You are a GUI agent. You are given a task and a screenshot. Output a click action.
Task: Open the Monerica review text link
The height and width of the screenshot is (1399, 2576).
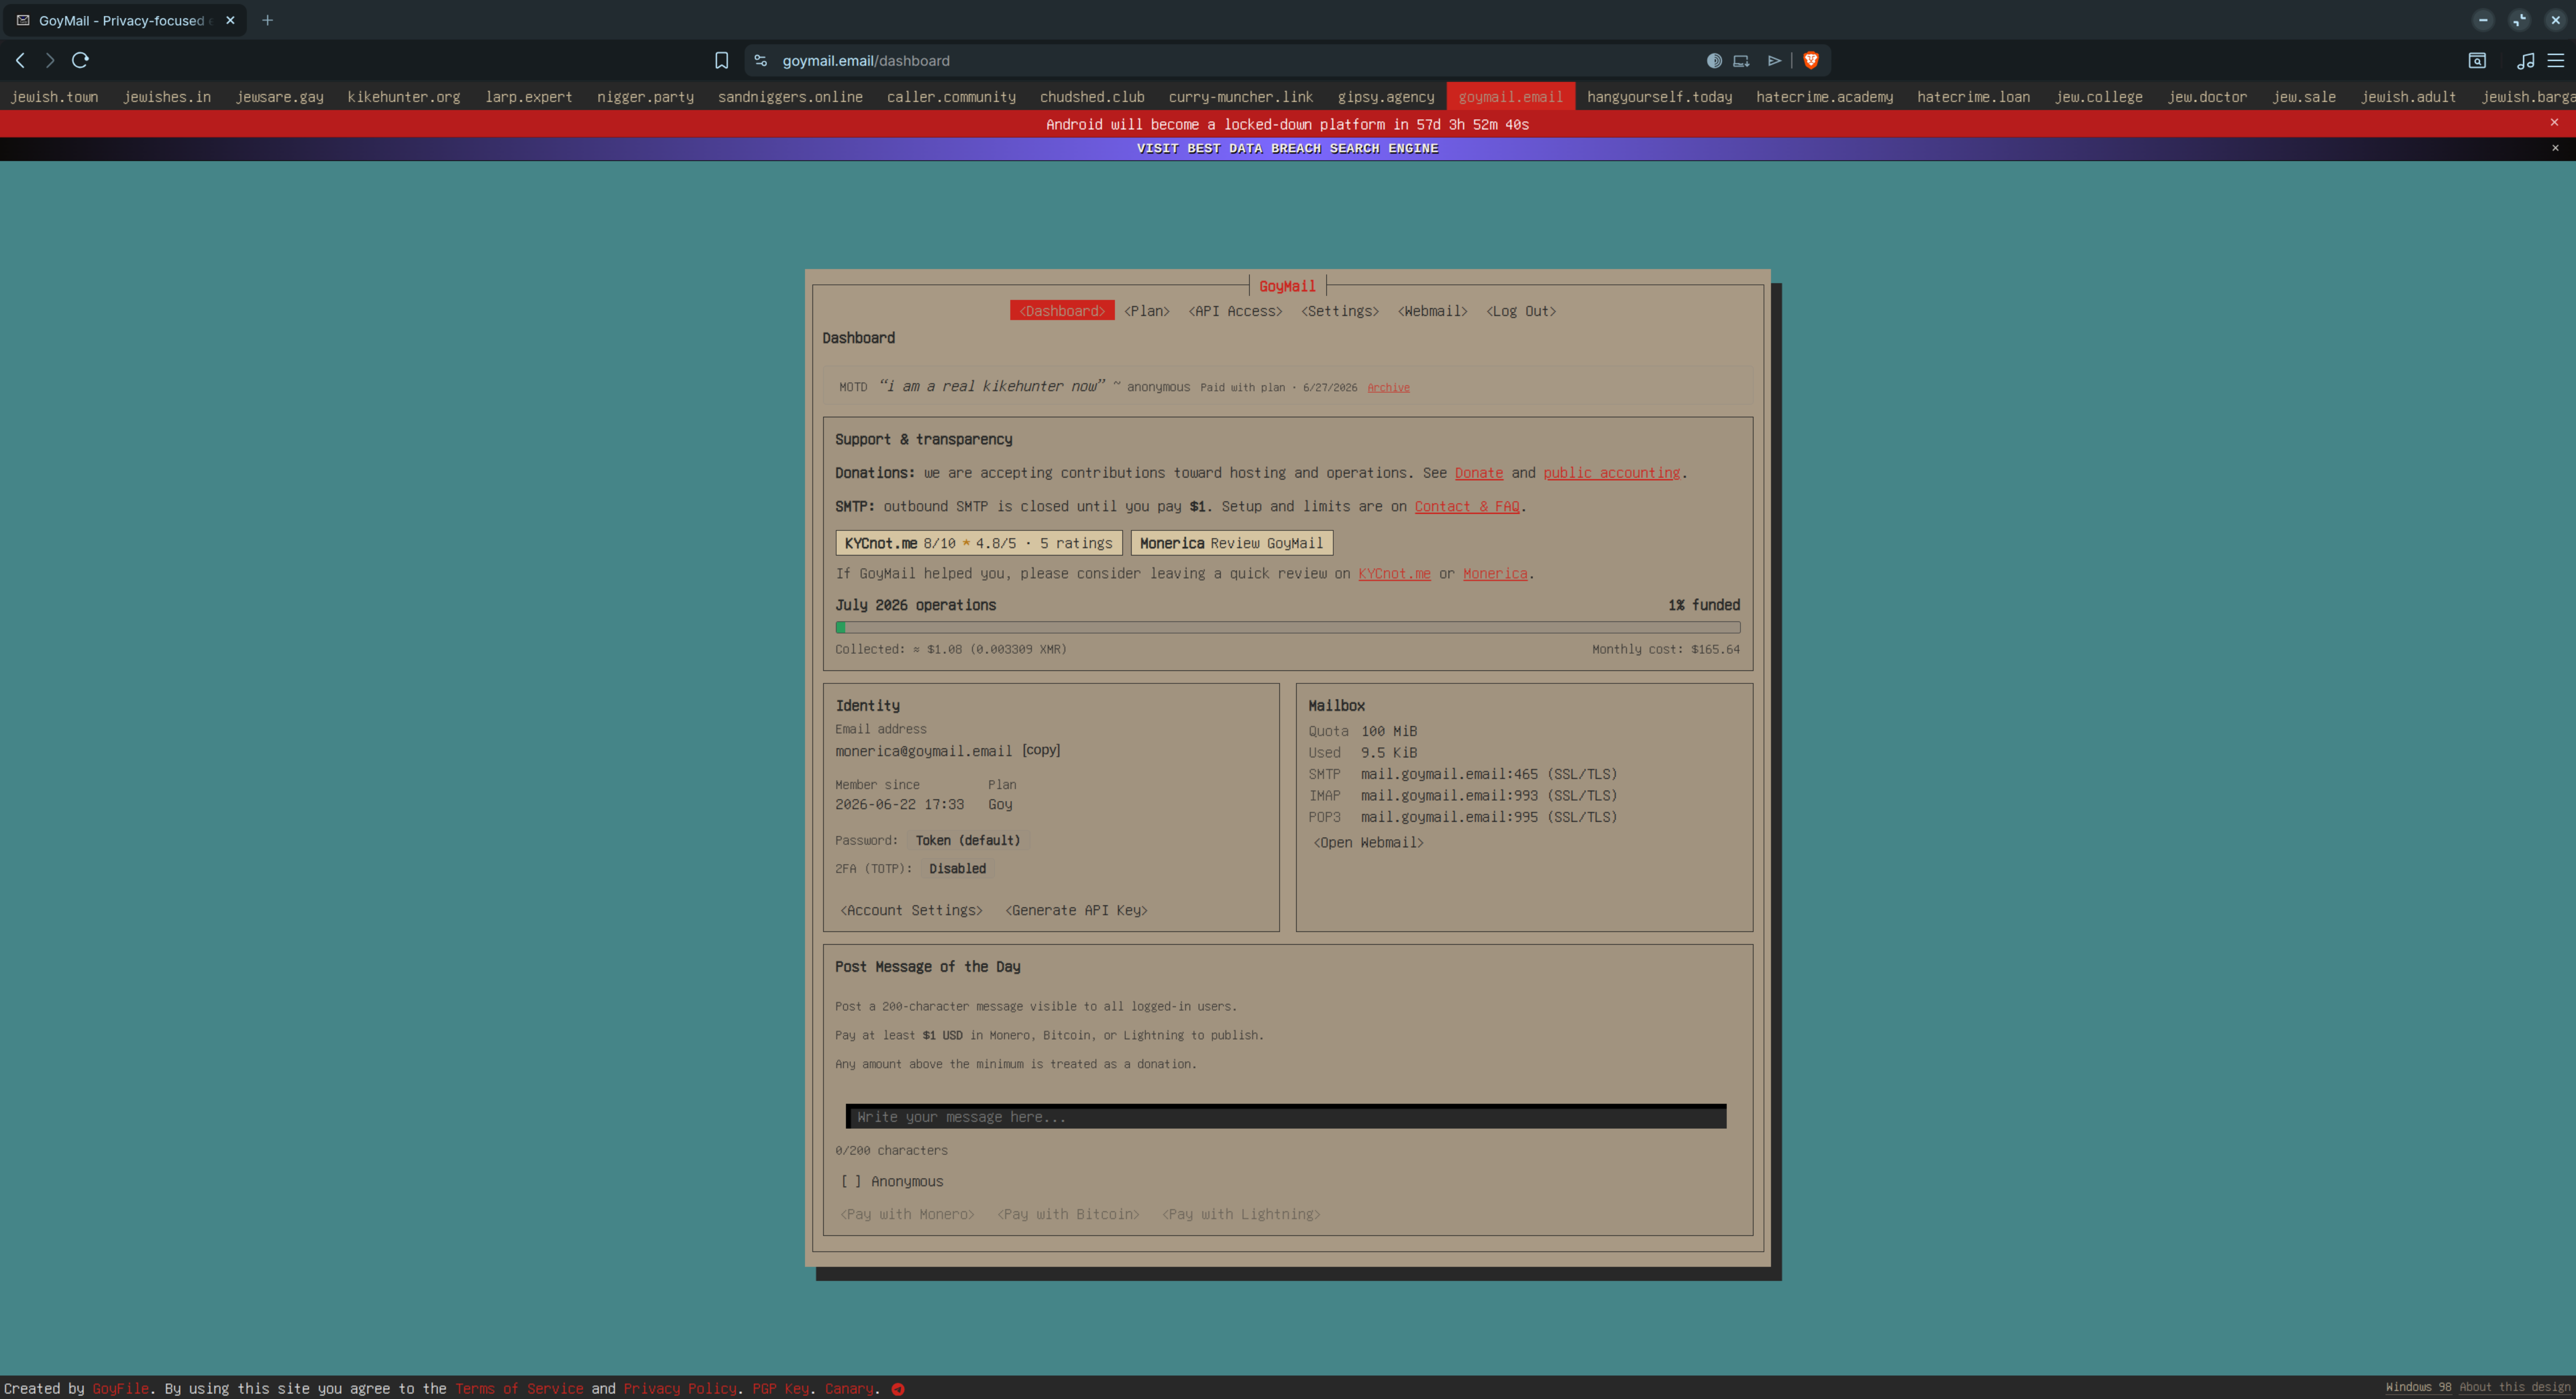pos(1495,573)
